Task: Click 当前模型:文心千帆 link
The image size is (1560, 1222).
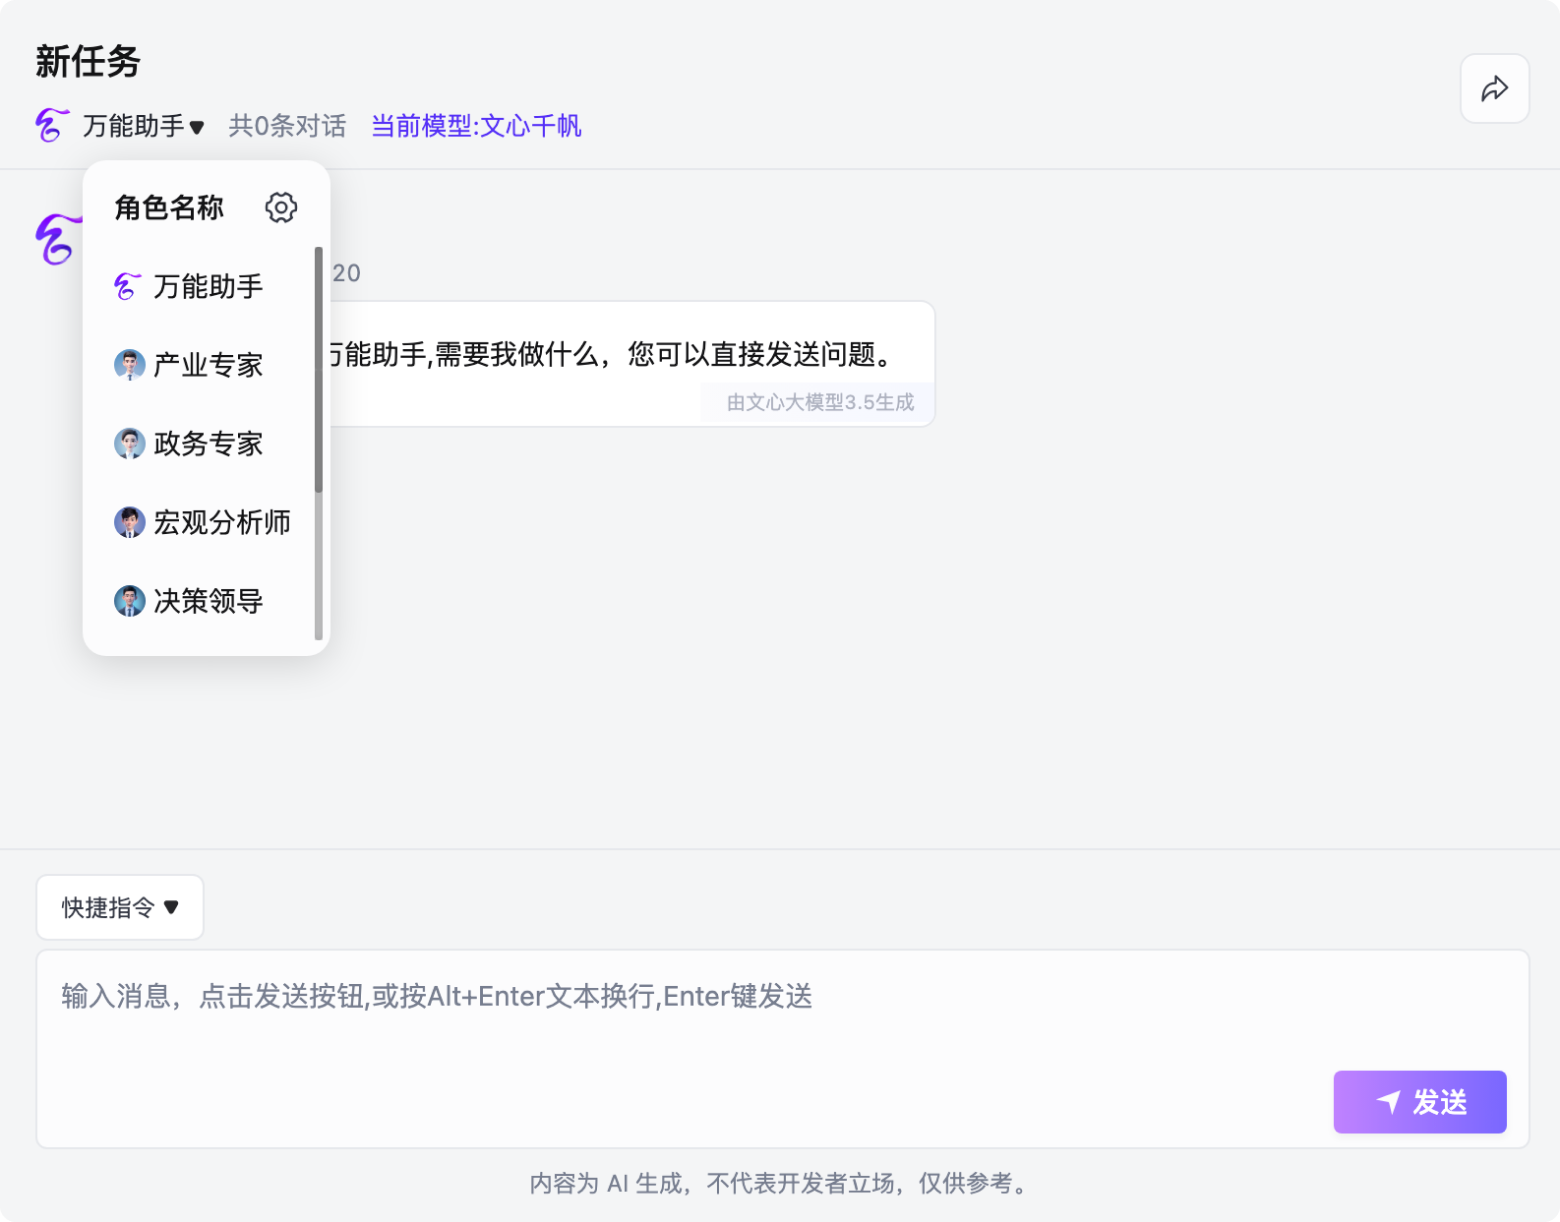Action: click(x=476, y=126)
